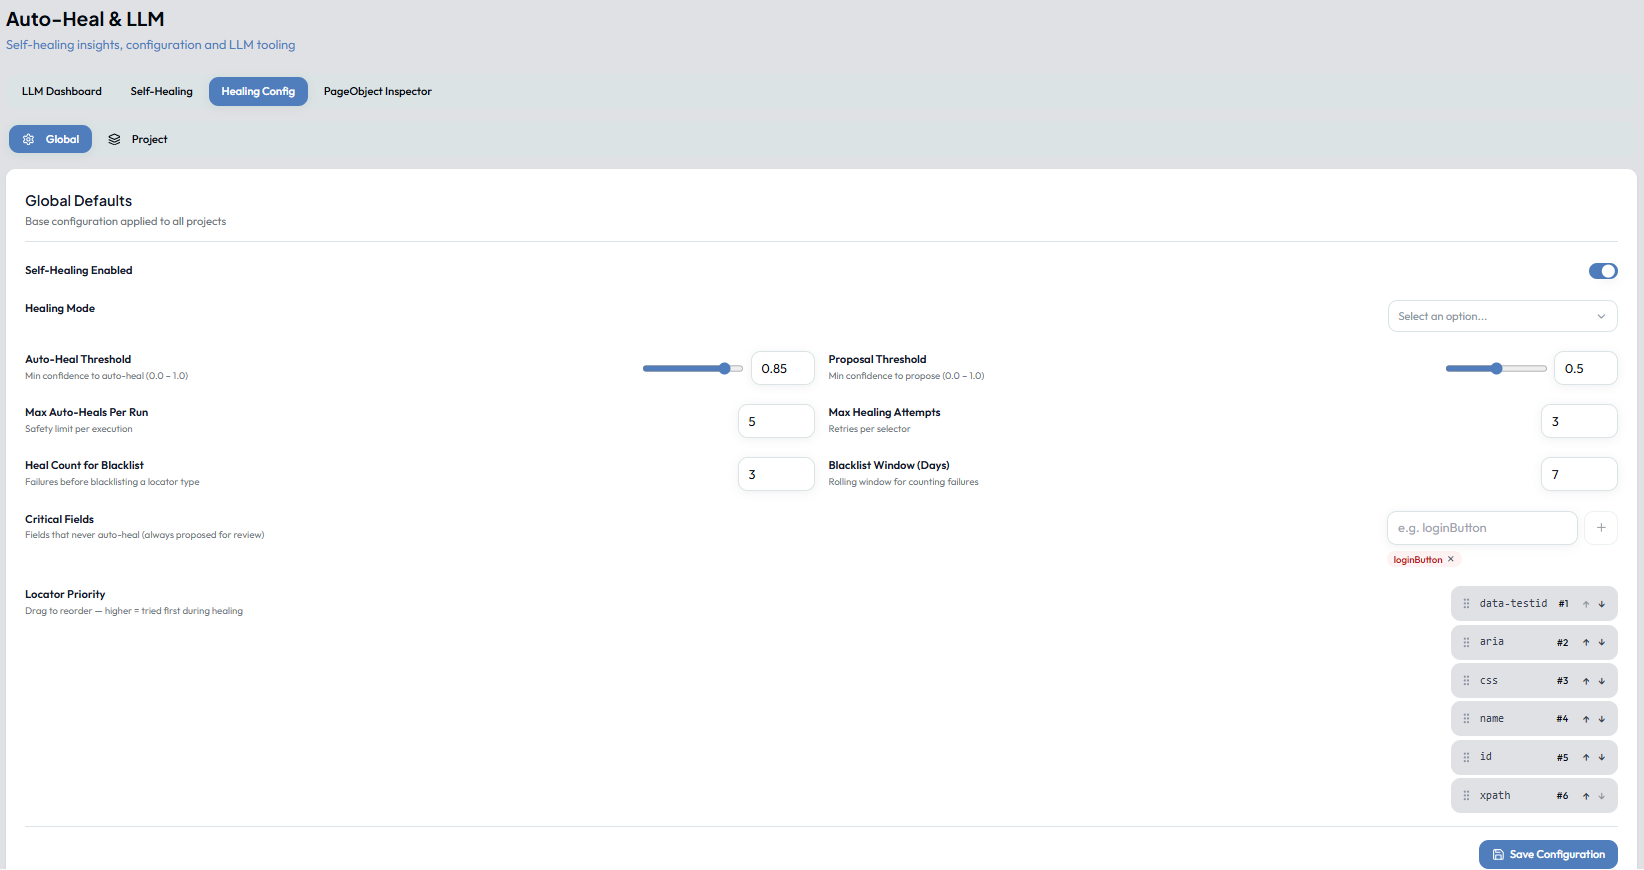The width and height of the screenshot is (1644, 870).
Task: Remove the loginButton critical field tag
Action: (1451, 559)
